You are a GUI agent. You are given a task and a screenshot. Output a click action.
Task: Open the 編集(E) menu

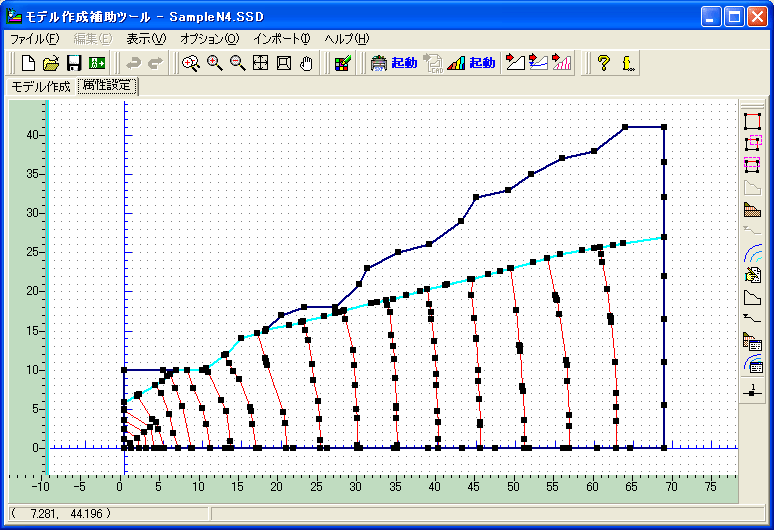pyautogui.click(x=93, y=38)
